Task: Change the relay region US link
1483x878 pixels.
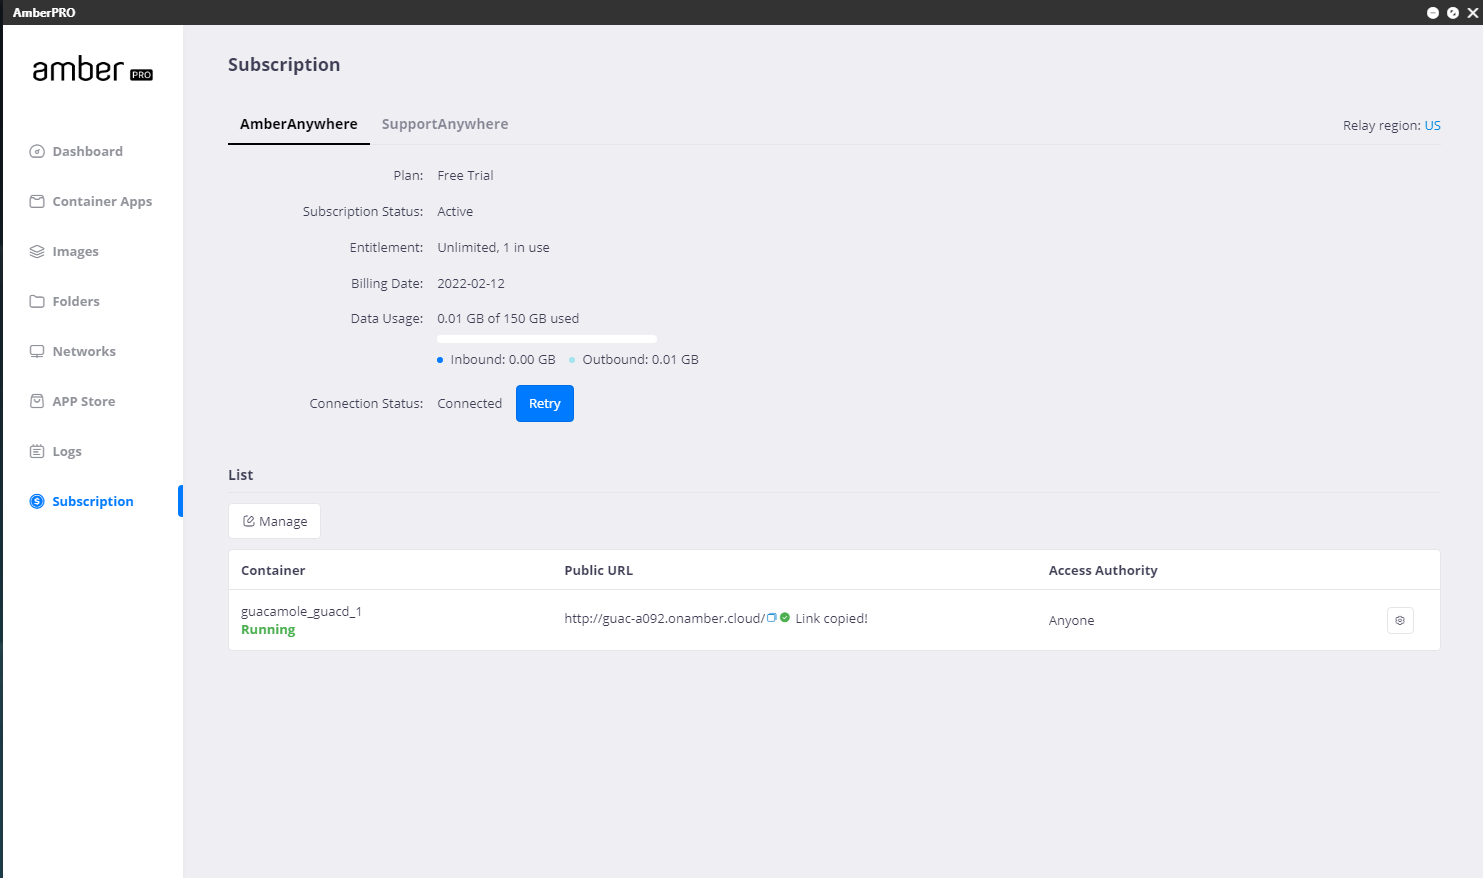Action: coord(1433,125)
